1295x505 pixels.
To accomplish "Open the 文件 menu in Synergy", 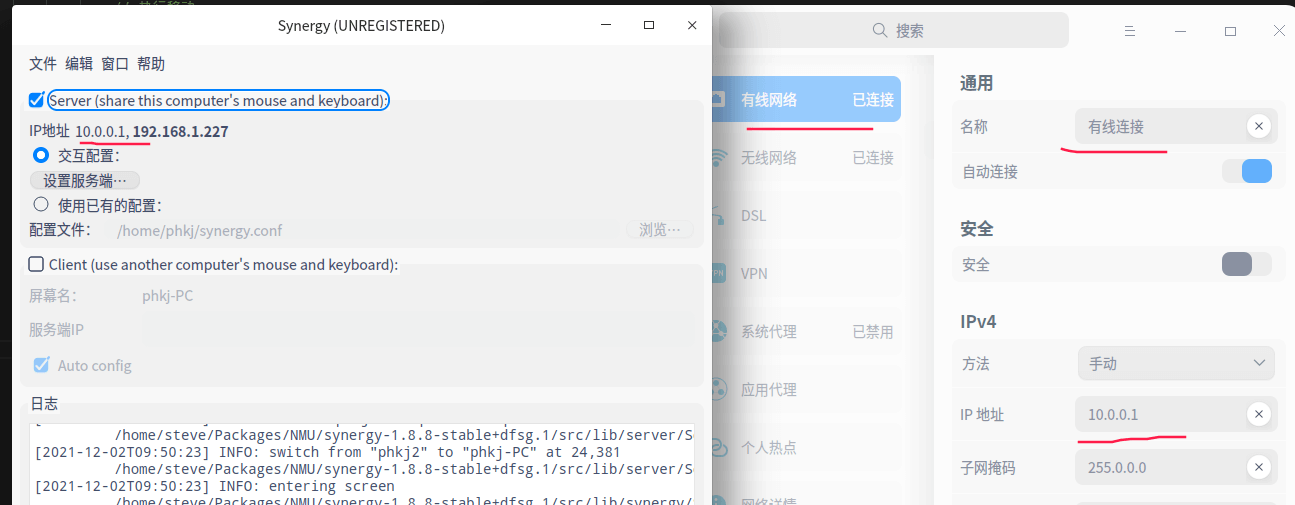I will [x=43, y=64].
